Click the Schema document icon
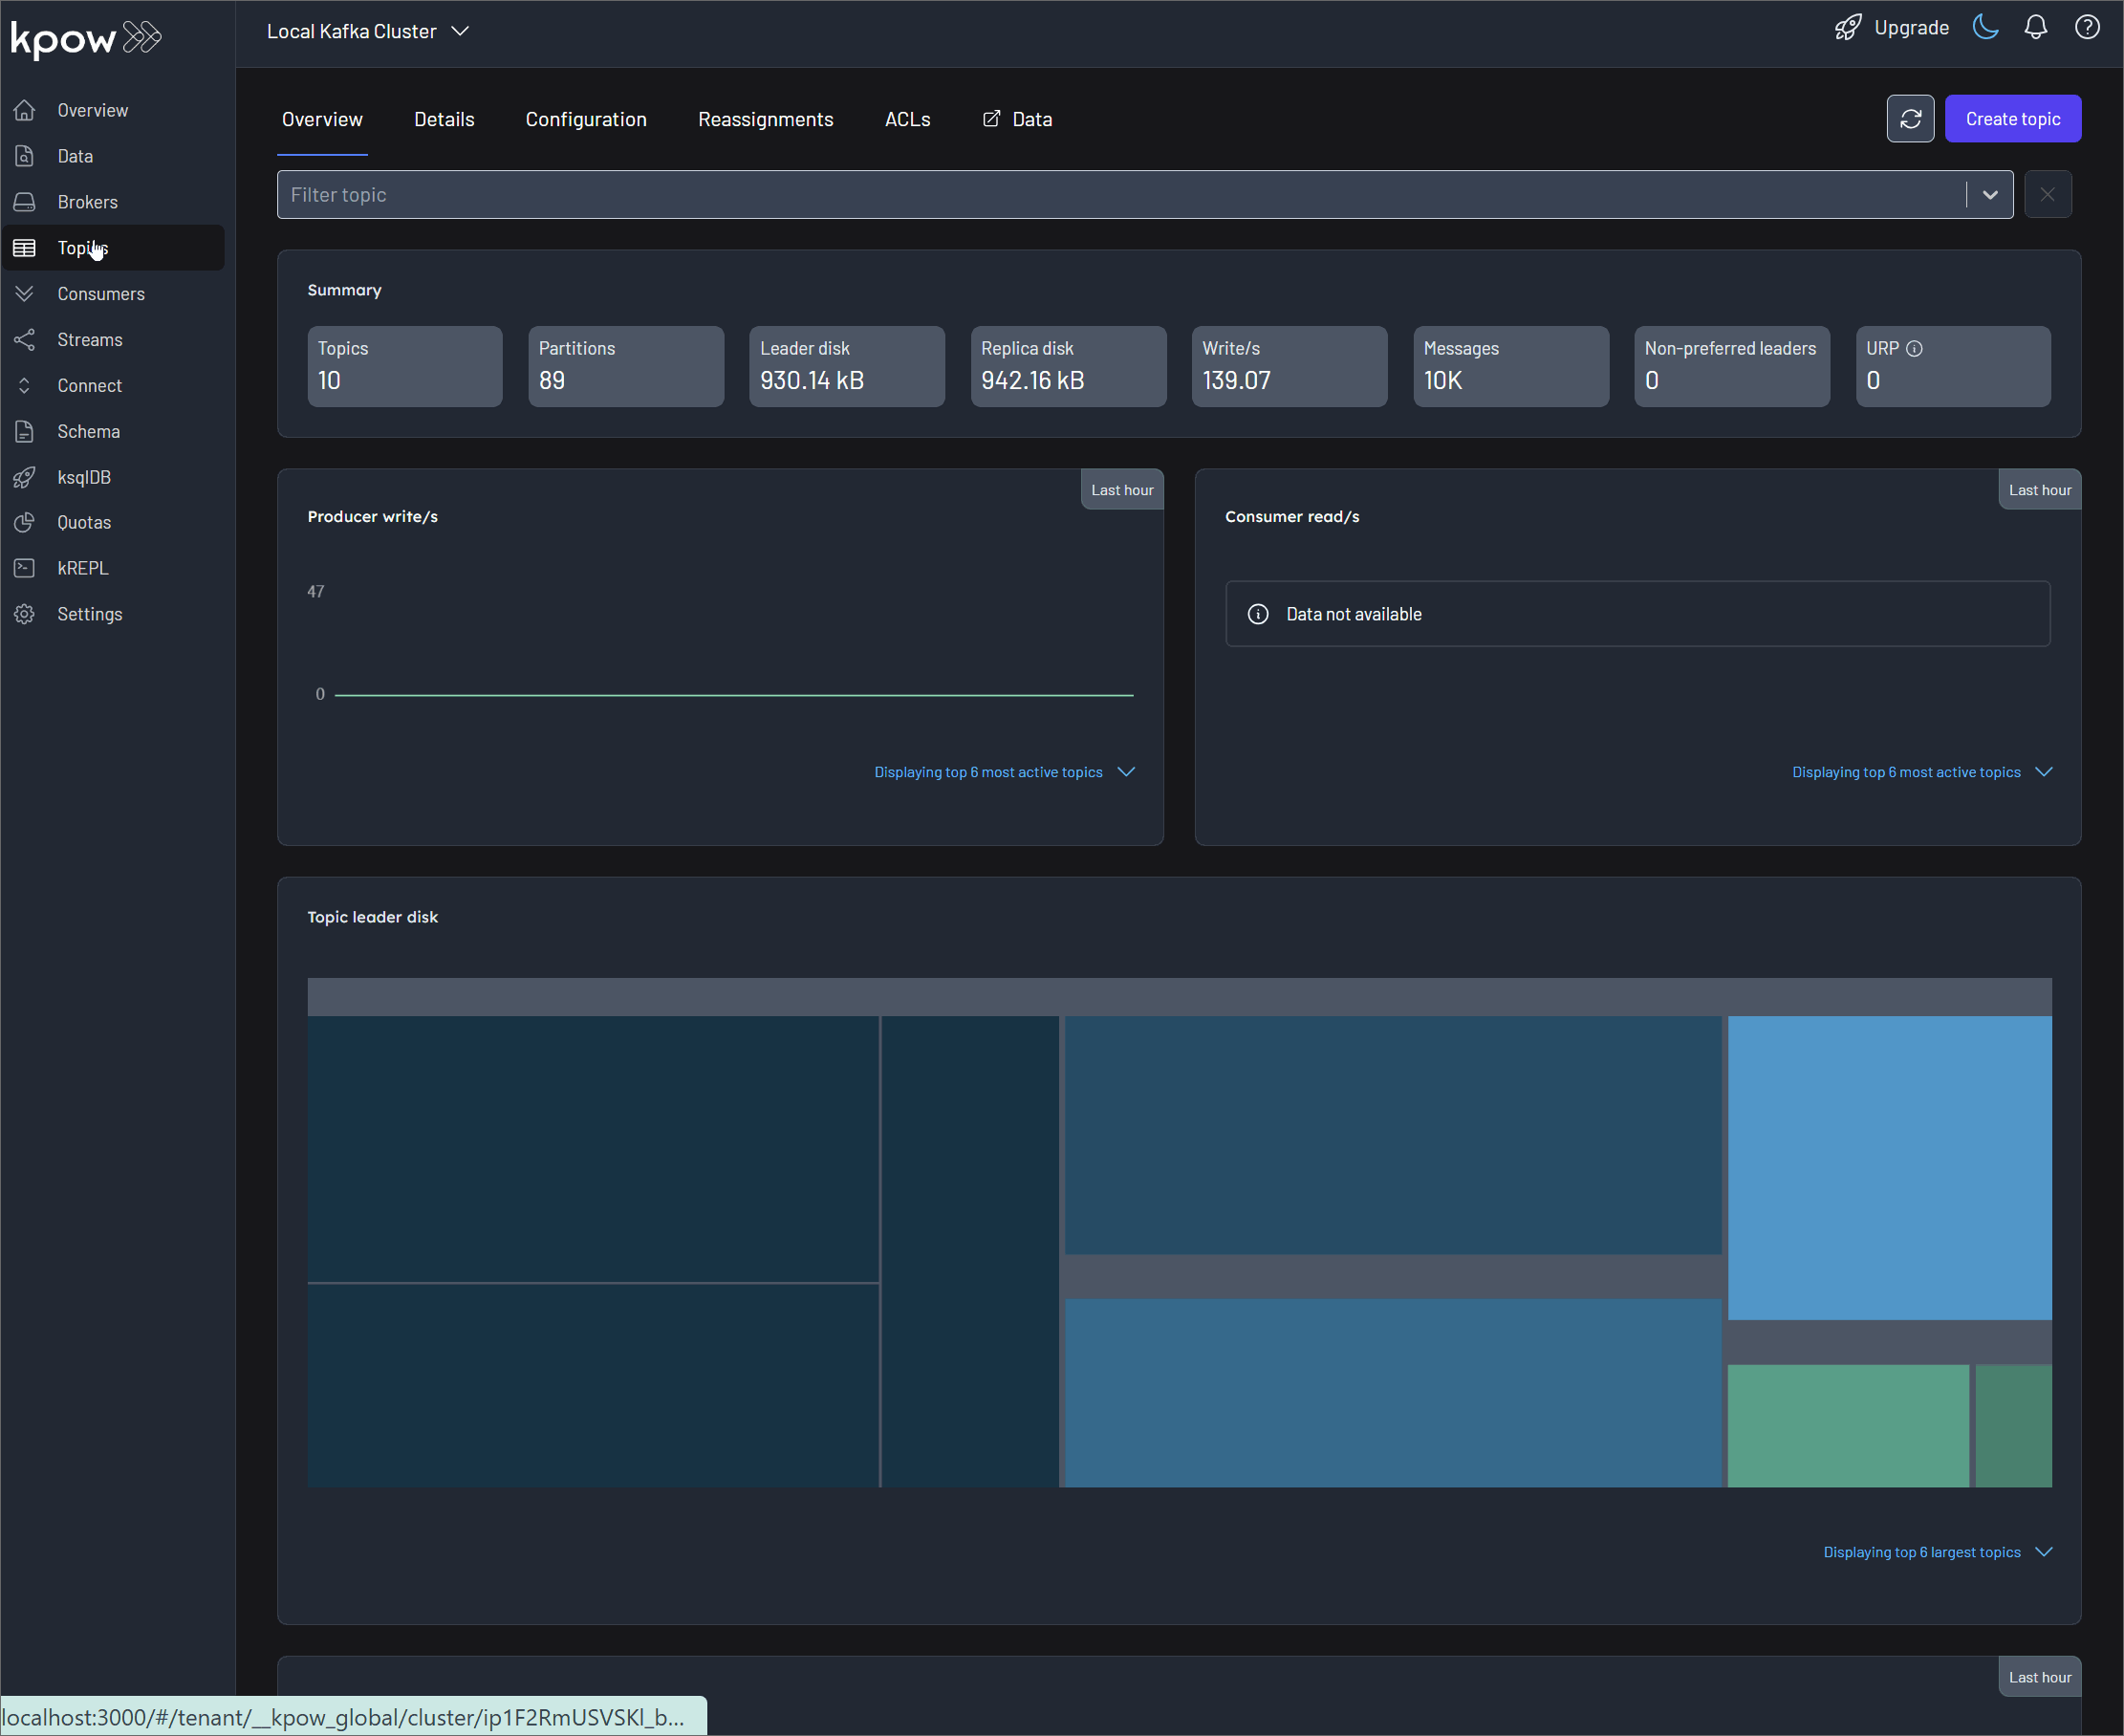Viewport: 2124px width, 1736px height. [25, 432]
